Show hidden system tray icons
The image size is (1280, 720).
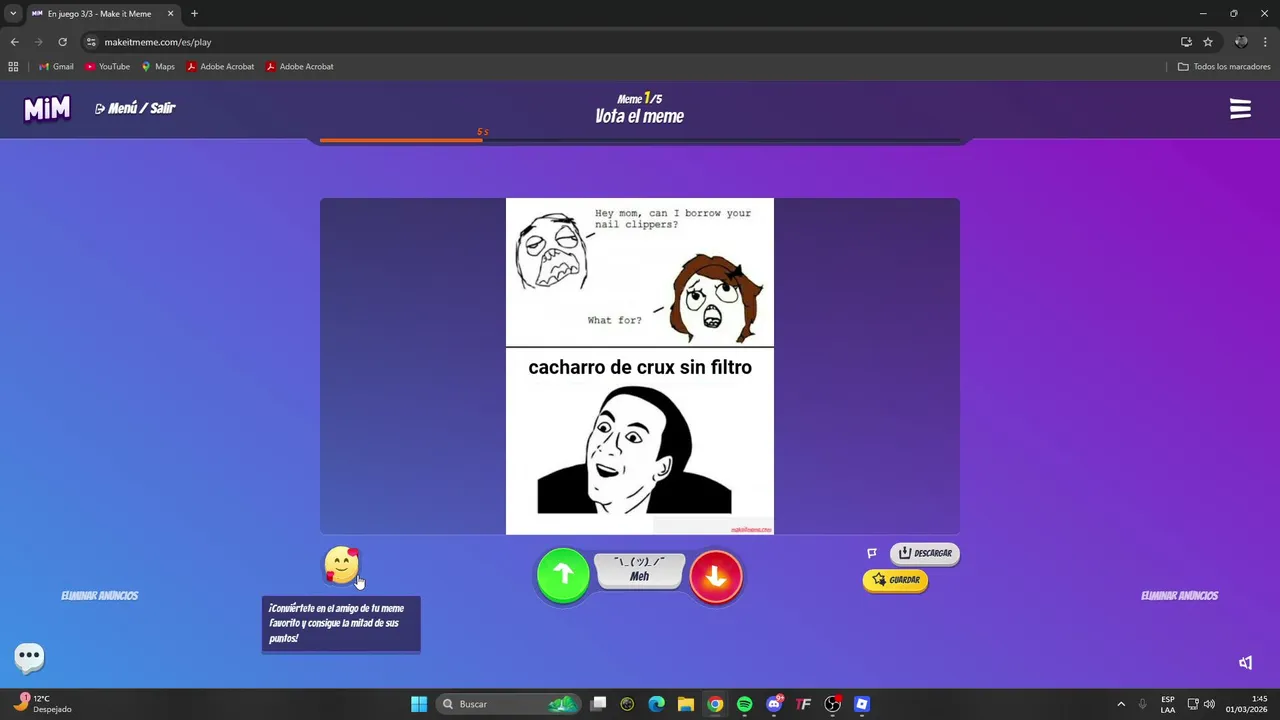coord(1121,704)
